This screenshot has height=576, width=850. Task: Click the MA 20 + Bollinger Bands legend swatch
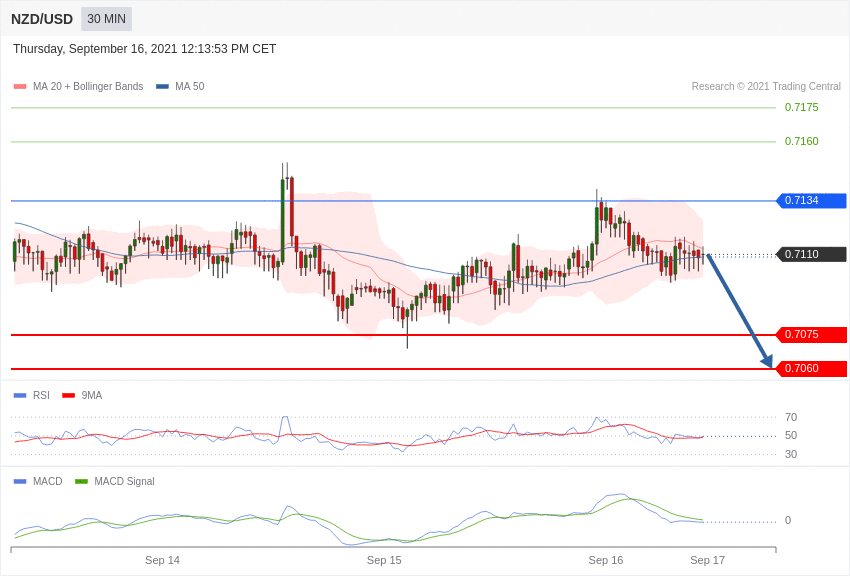coord(20,86)
